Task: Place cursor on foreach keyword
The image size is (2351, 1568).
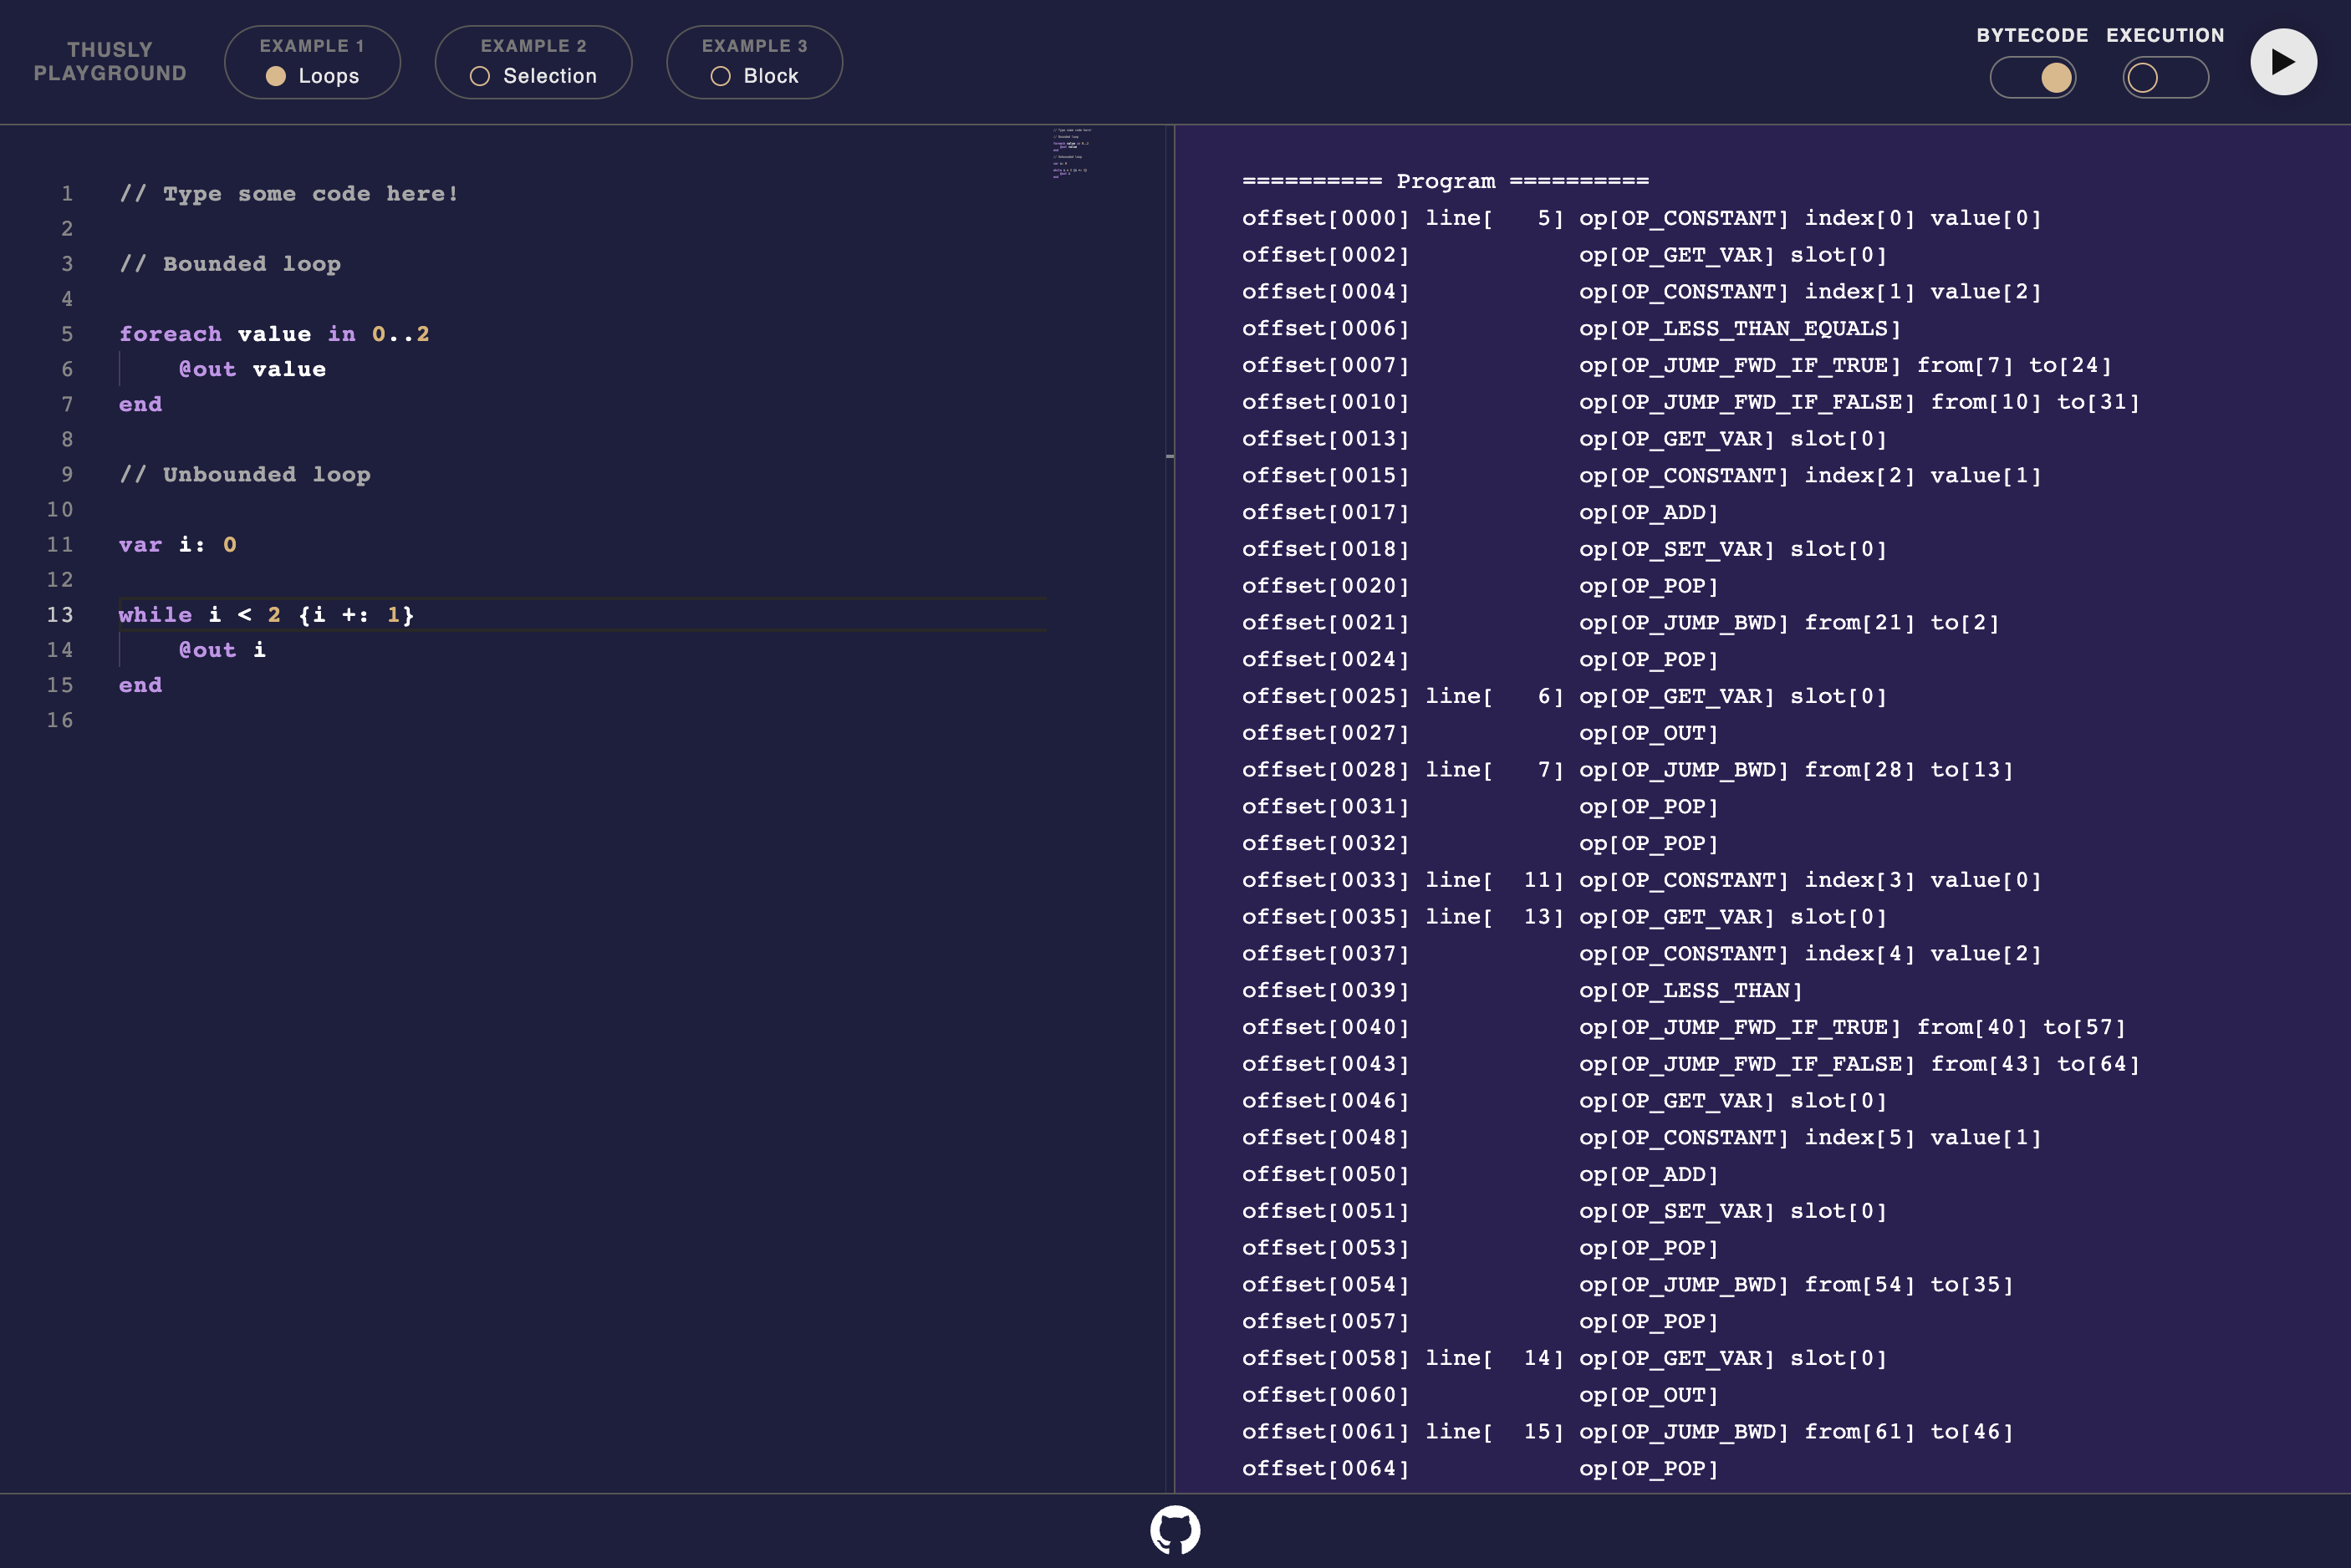Action: click(x=170, y=334)
